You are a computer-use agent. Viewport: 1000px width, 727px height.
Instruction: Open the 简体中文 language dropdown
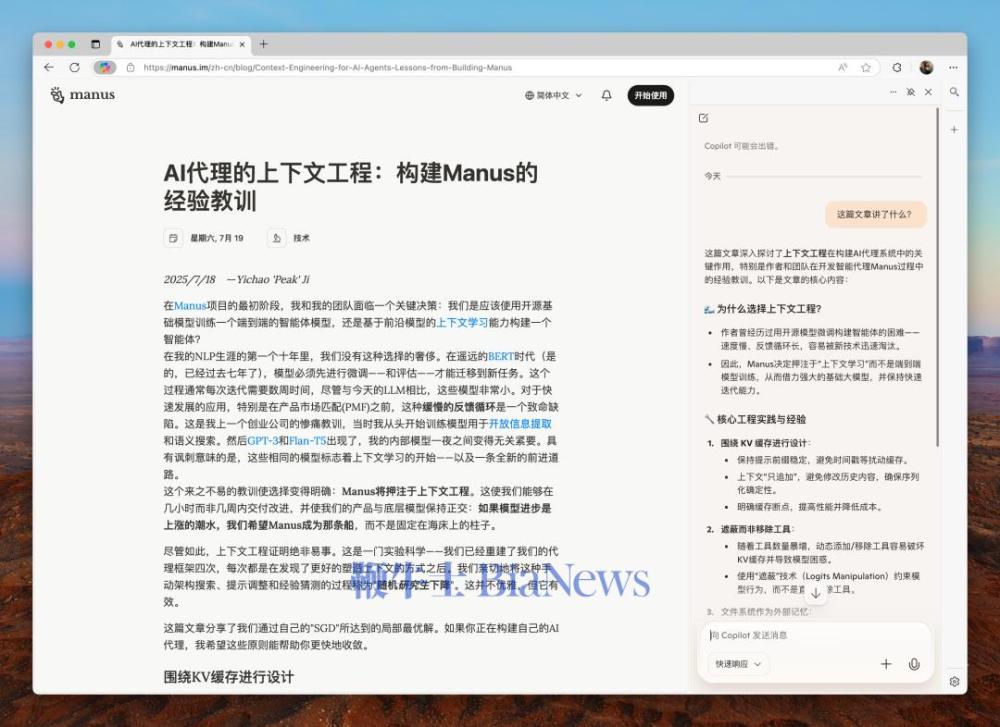(x=553, y=95)
